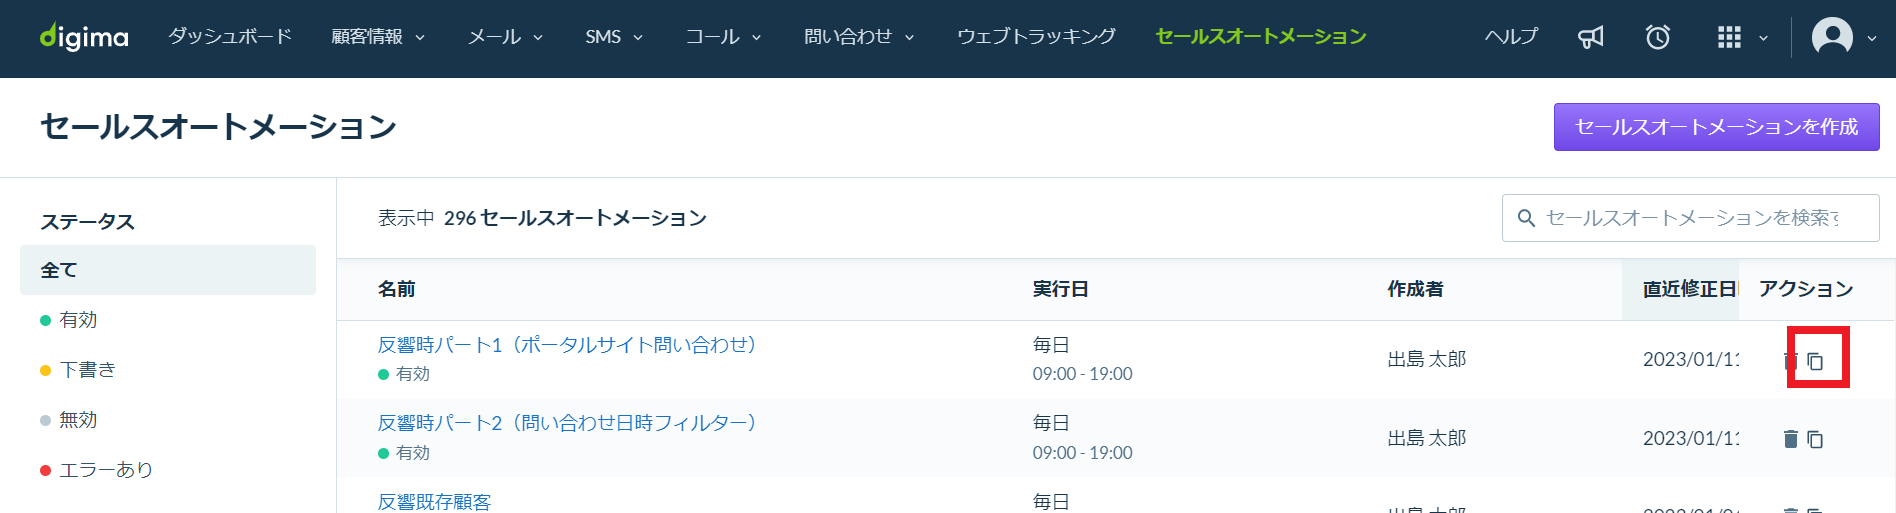The width and height of the screenshot is (1896, 513).
Task: Click セールスオートメーションを作成 button
Action: coord(1716,127)
